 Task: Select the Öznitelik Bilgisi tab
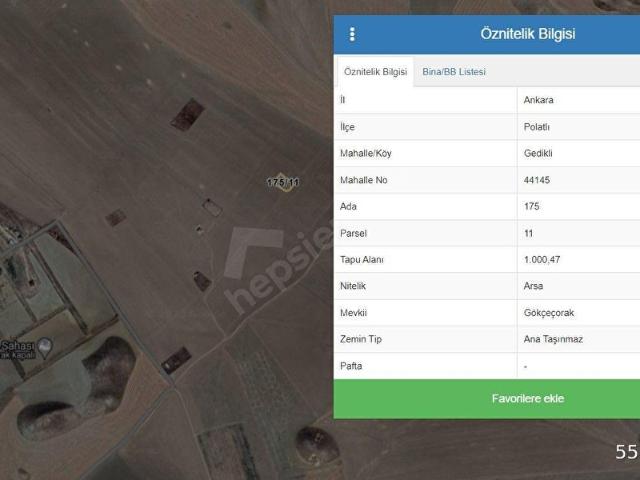point(376,72)
